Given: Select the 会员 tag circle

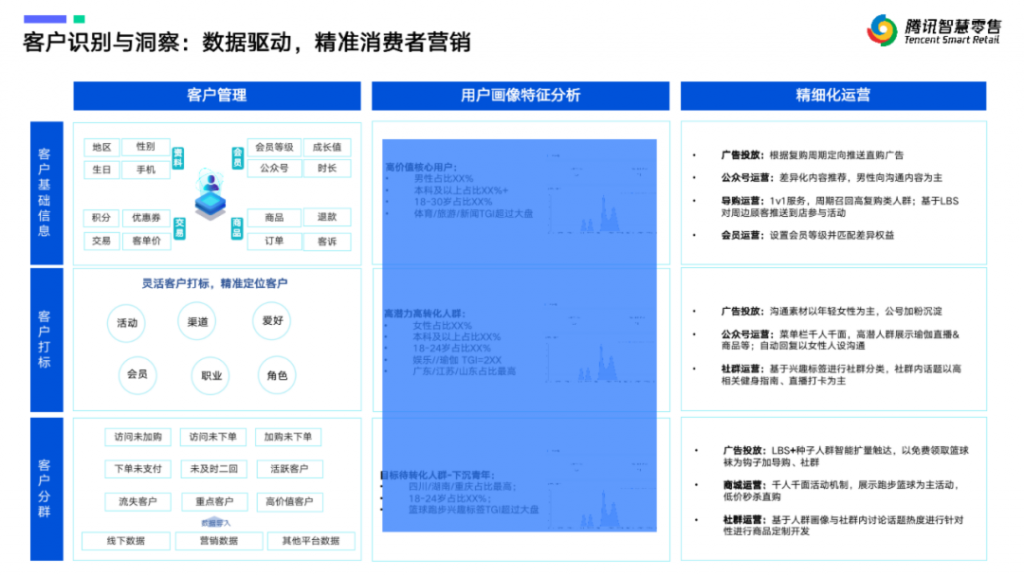Looking at the screenshot, I should pyautogui.click(x=137, y=374).
